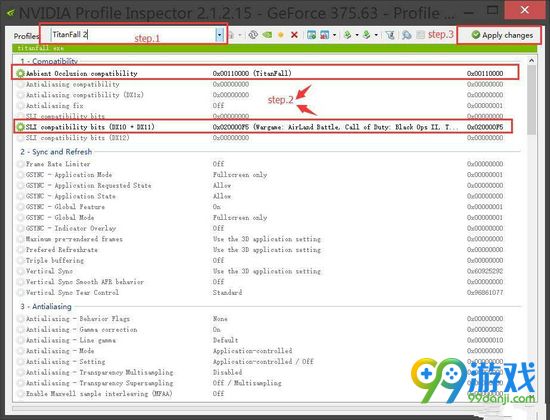Select GSYNC - Indicator Overlay setting

pyautogui.click(x=265, y=228)
